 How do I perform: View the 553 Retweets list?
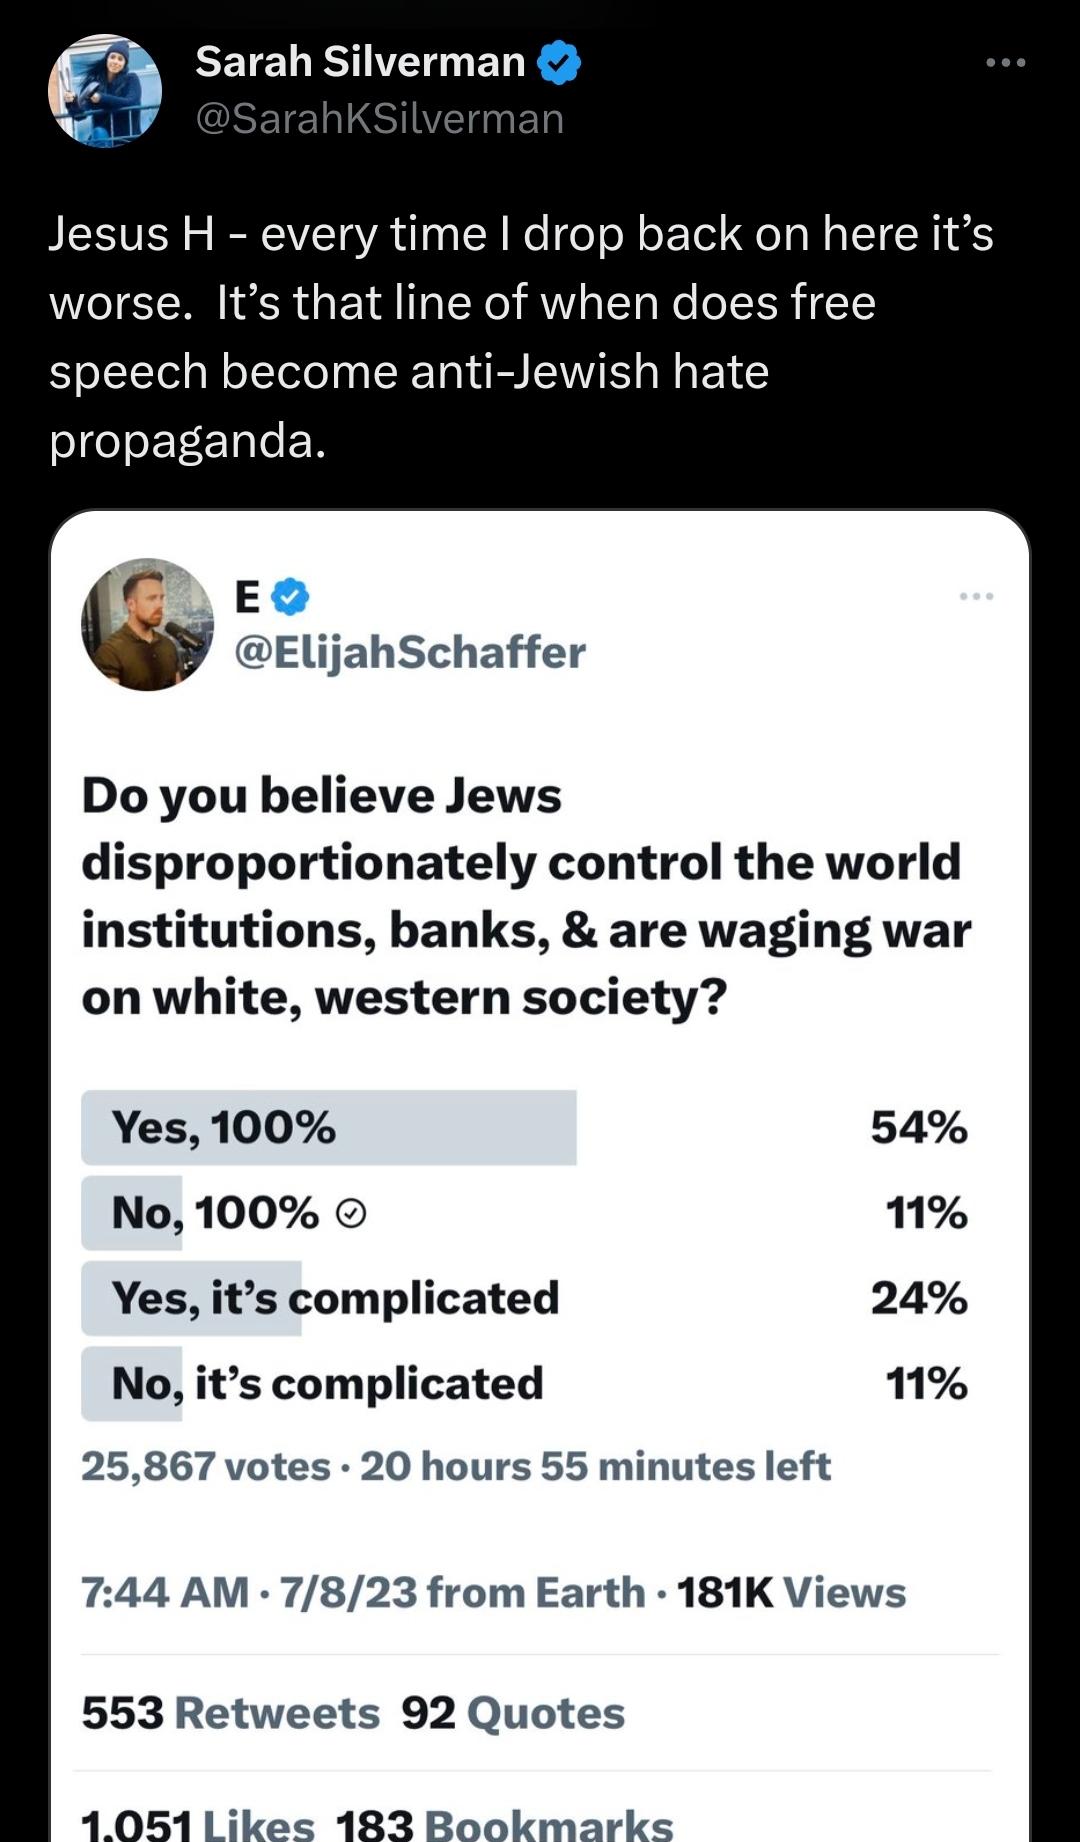(231, 1713)
